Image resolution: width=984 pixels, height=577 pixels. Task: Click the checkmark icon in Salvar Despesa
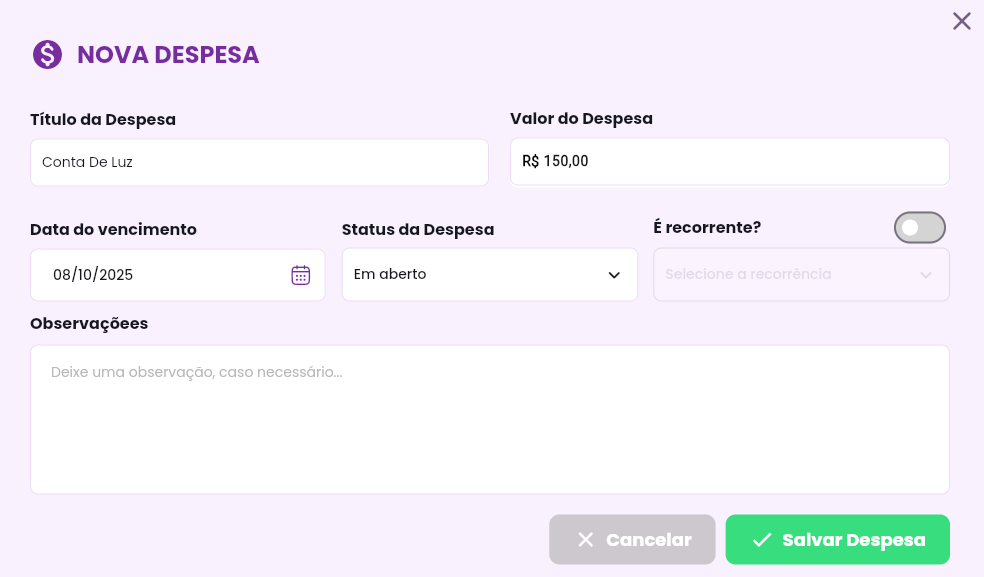coord(762,540)
